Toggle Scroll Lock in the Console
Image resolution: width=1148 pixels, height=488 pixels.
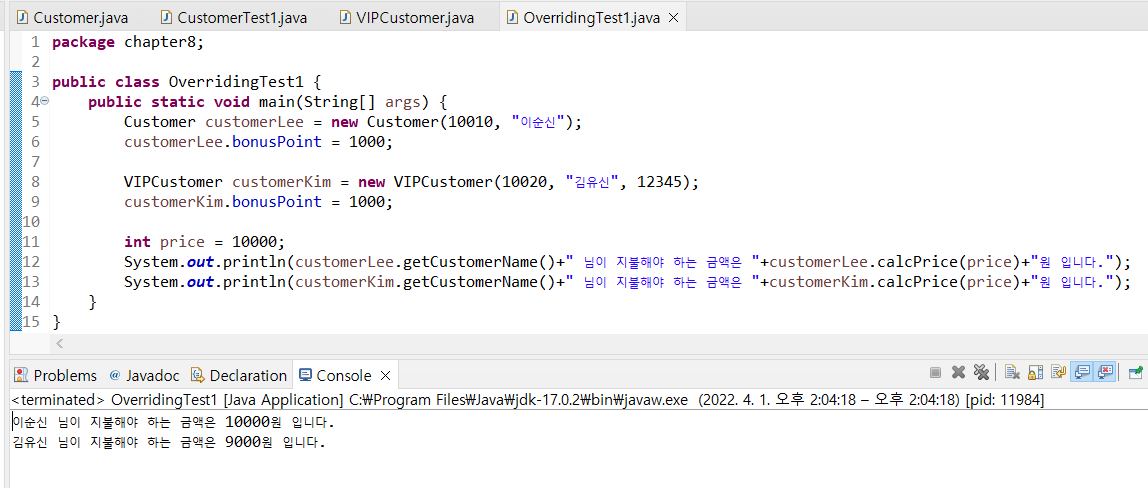[x=1035, y=373]
